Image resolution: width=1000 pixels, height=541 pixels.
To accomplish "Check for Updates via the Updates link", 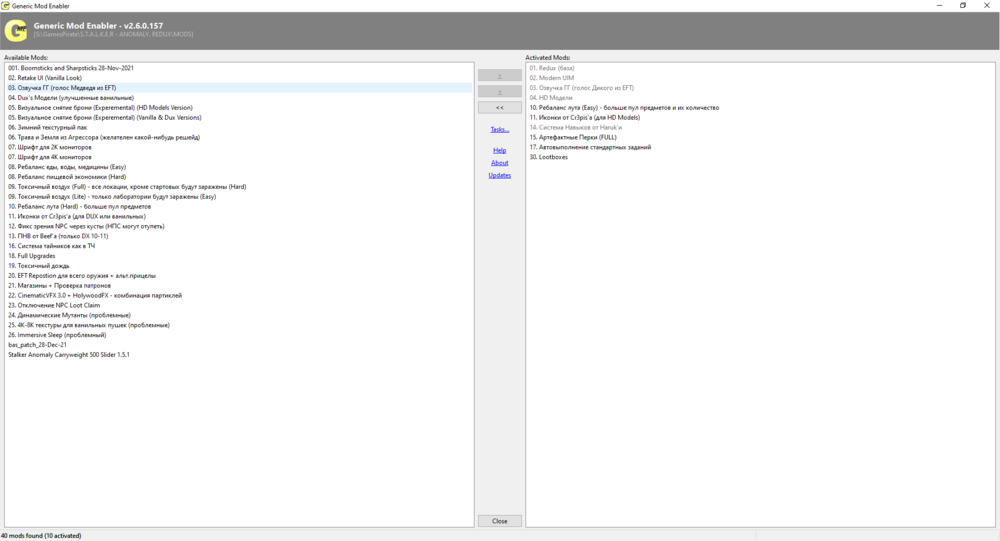I will [499, 175].
